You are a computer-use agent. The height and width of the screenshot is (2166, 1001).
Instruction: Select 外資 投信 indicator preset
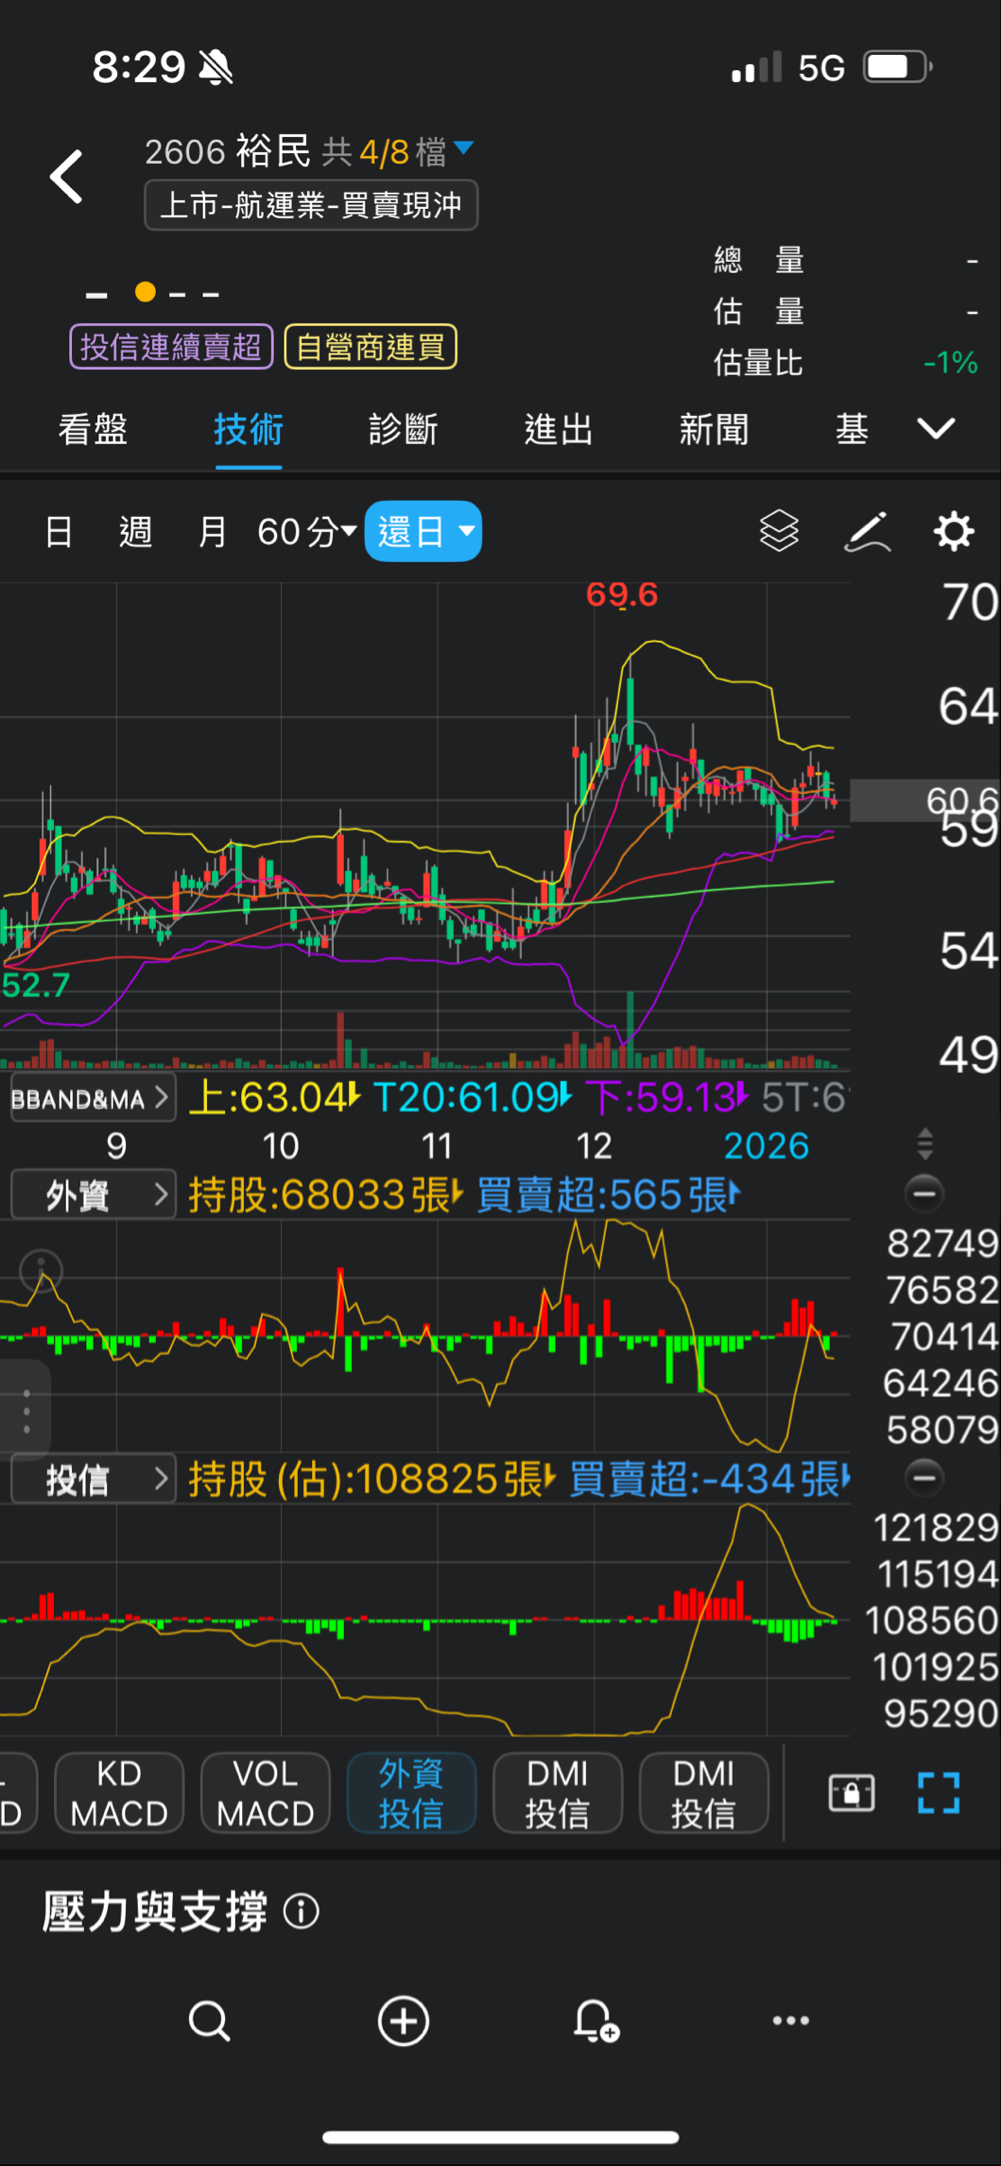pyautogui.click(x=411, y=1793)
